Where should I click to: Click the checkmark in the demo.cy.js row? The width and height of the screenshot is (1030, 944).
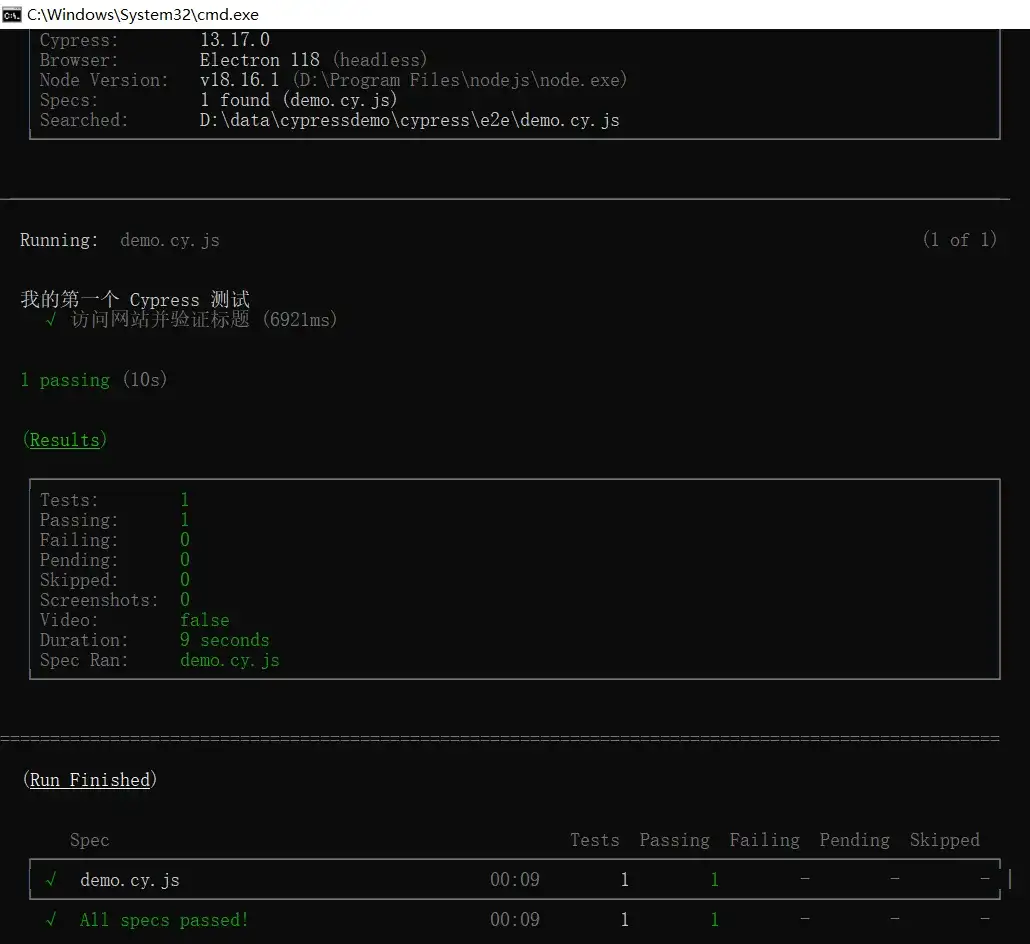click(x=51, y=880)
